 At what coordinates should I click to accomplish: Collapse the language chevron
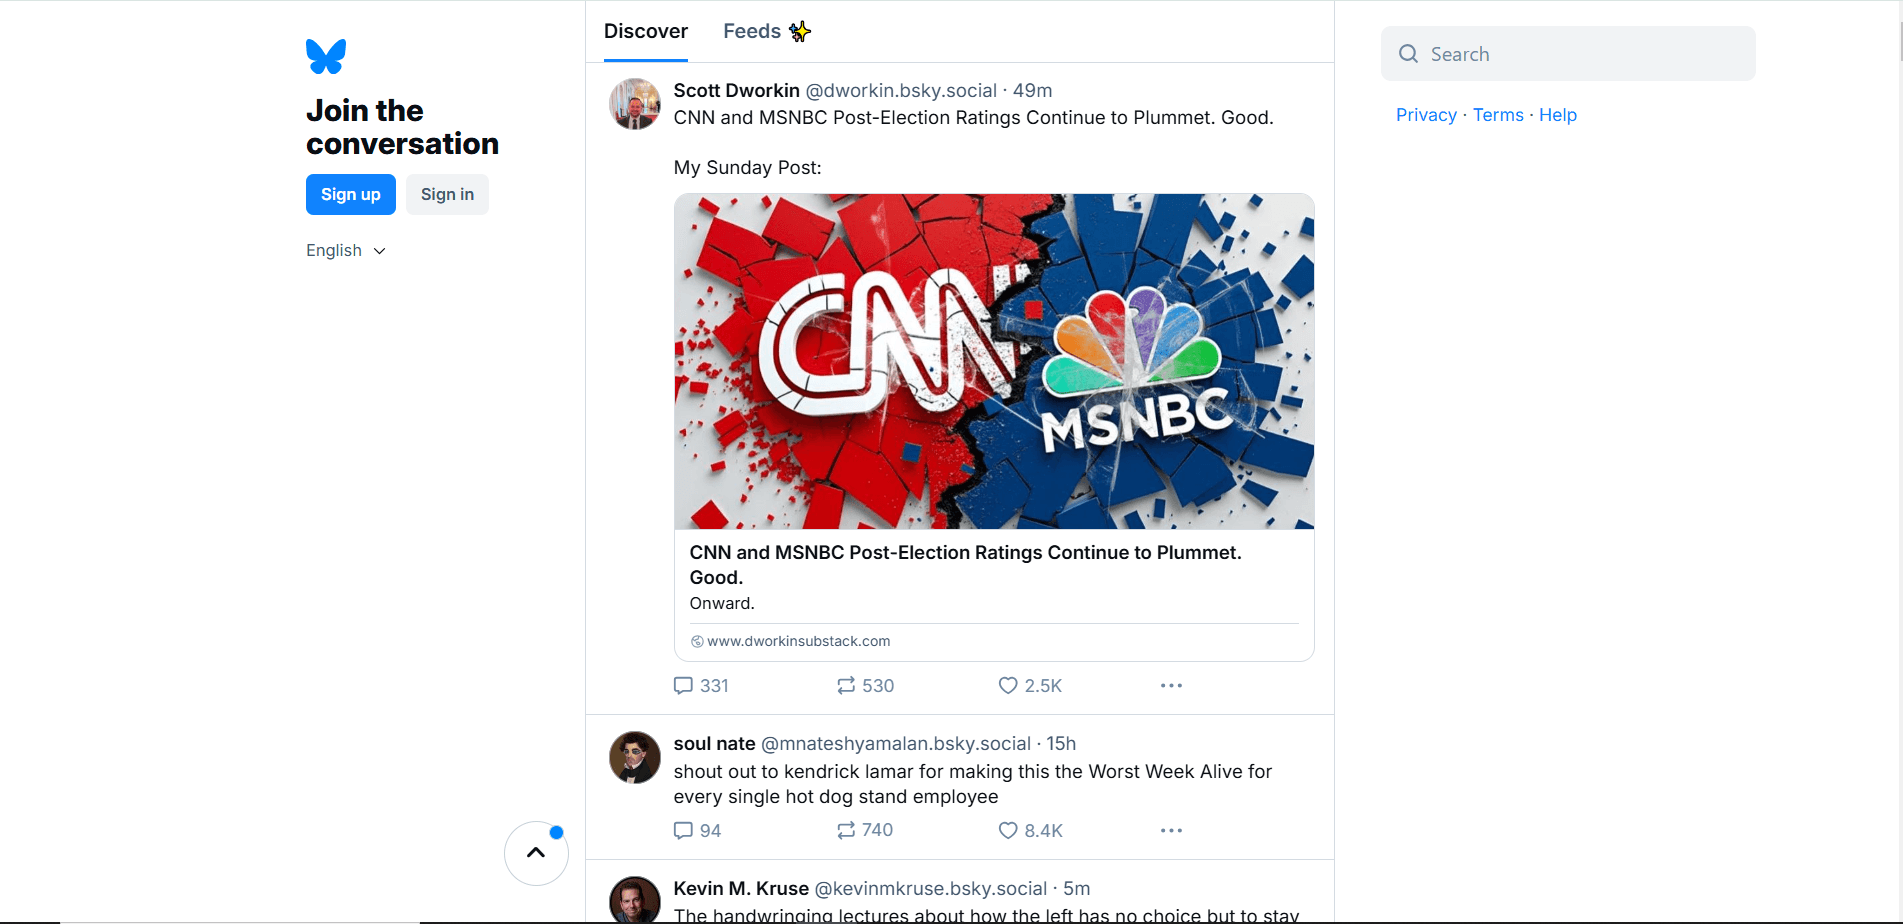[x=380, y=251]
